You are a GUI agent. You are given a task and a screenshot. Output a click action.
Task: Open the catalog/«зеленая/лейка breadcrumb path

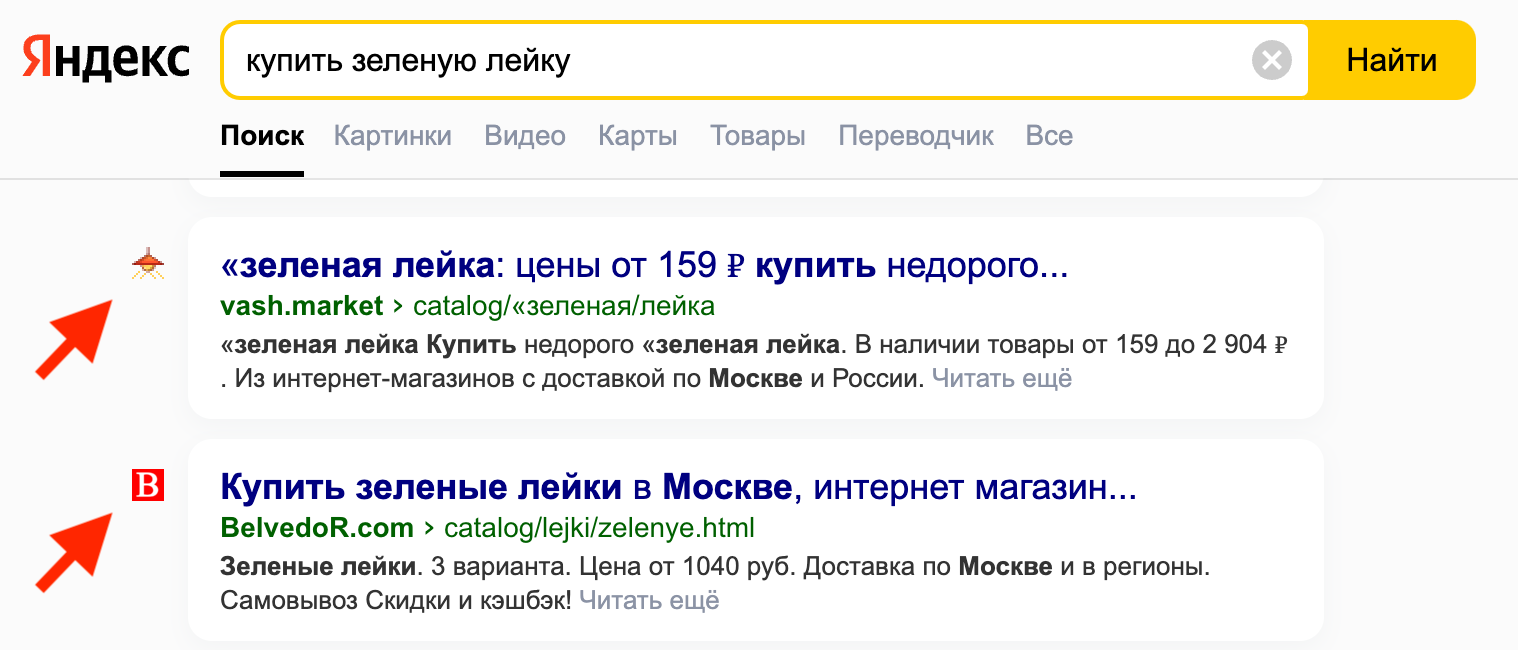[x=564, y=305]
